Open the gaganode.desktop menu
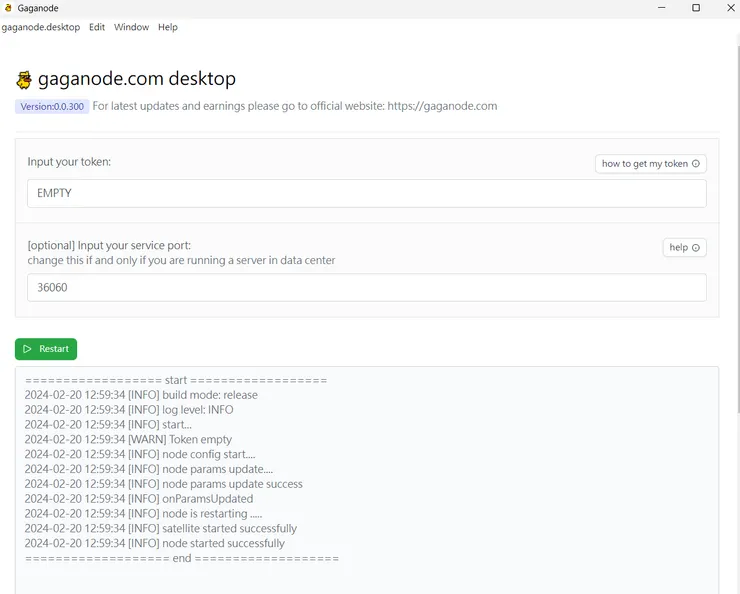The width and height of the screenshot is (740, 594). pyautogui.click(x=41, y=27)
